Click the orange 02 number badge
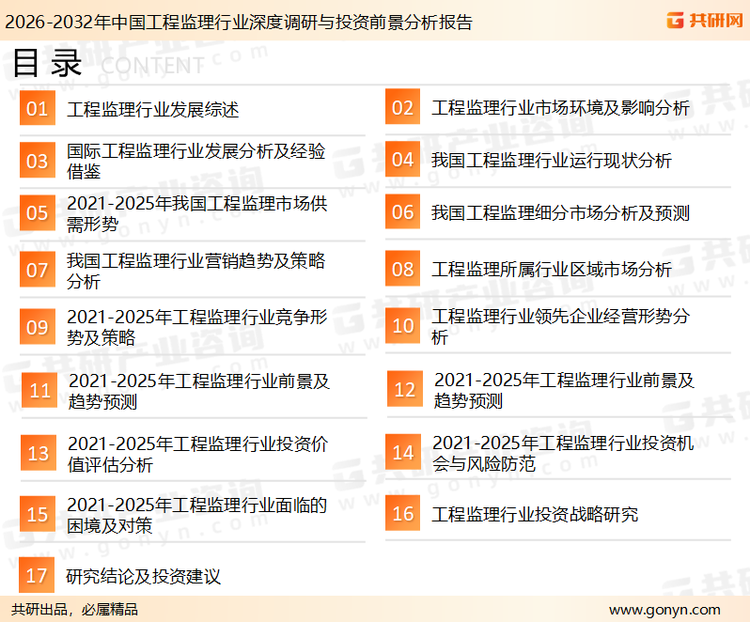This screenshot has width=750, height=622. tap(403, 107)
